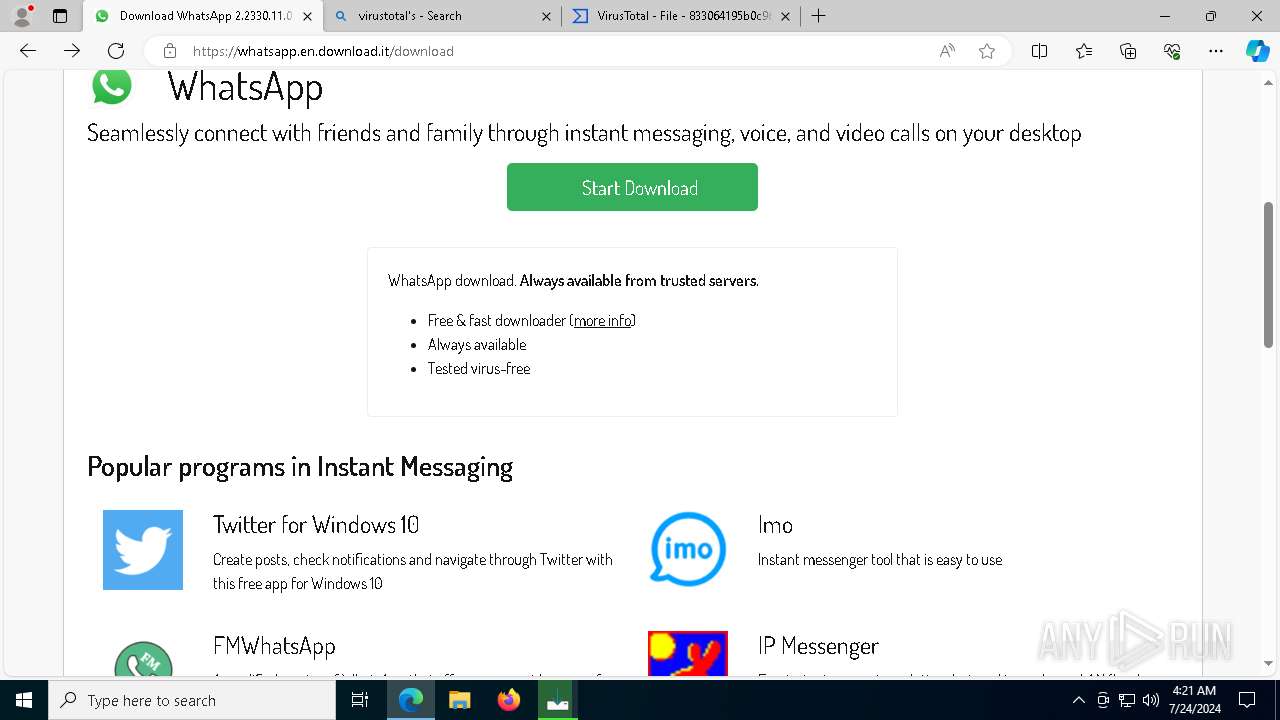Add this page to favorites star
This screenshot has width=1280, height=720.
click(987, 51)
